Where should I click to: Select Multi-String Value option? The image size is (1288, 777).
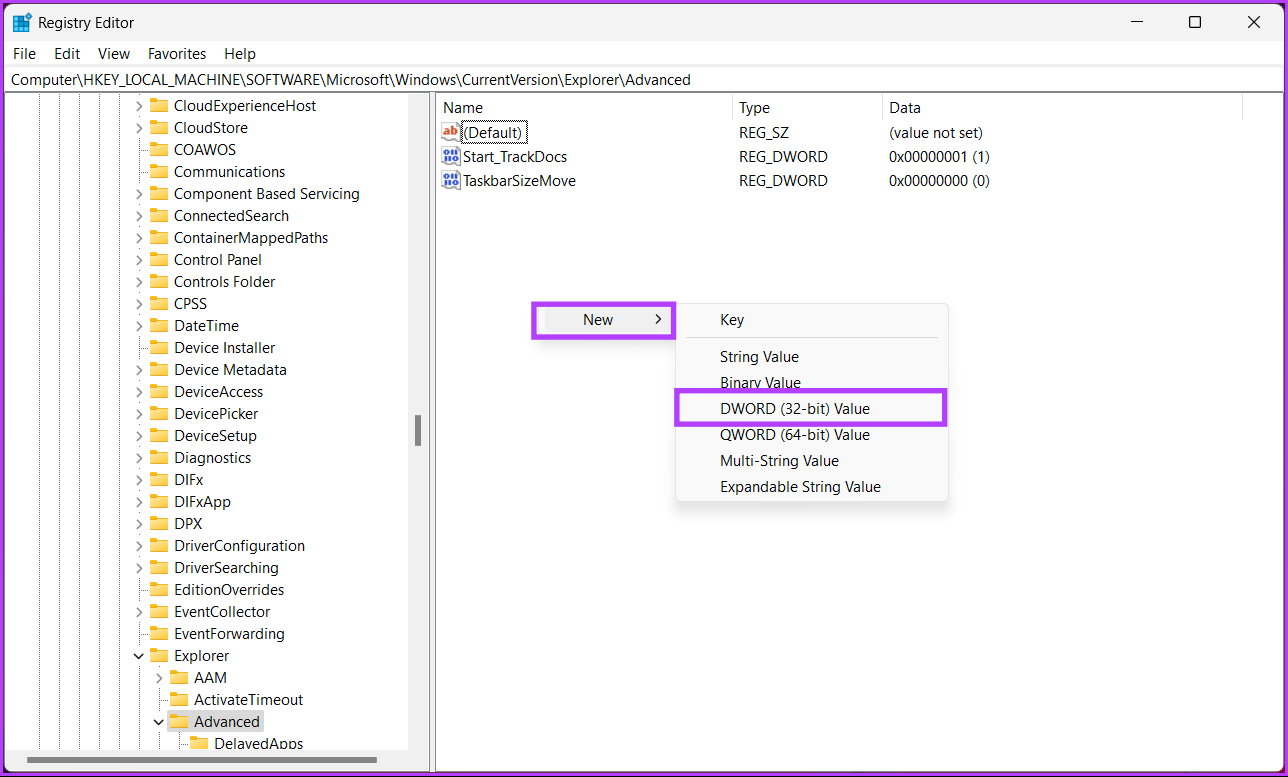(811, 461)
